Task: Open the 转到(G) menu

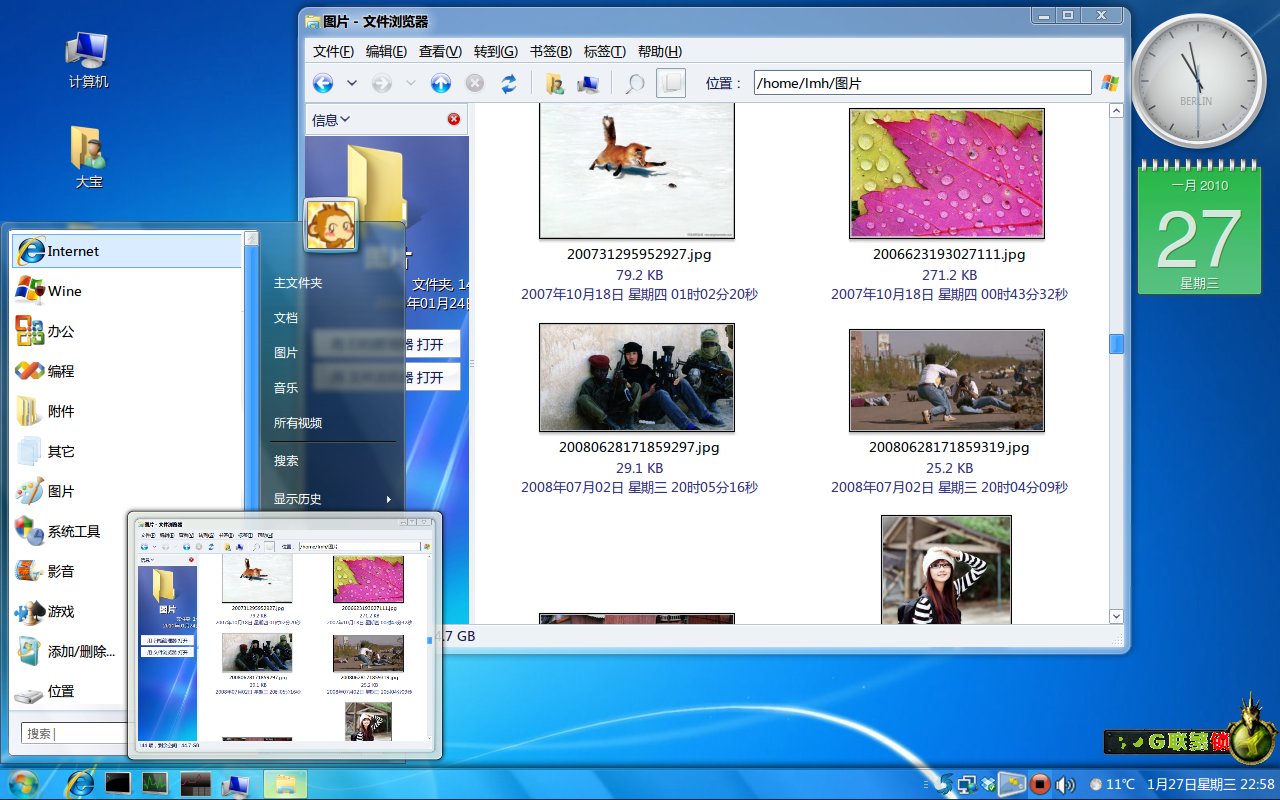Action: pos(496,52)
